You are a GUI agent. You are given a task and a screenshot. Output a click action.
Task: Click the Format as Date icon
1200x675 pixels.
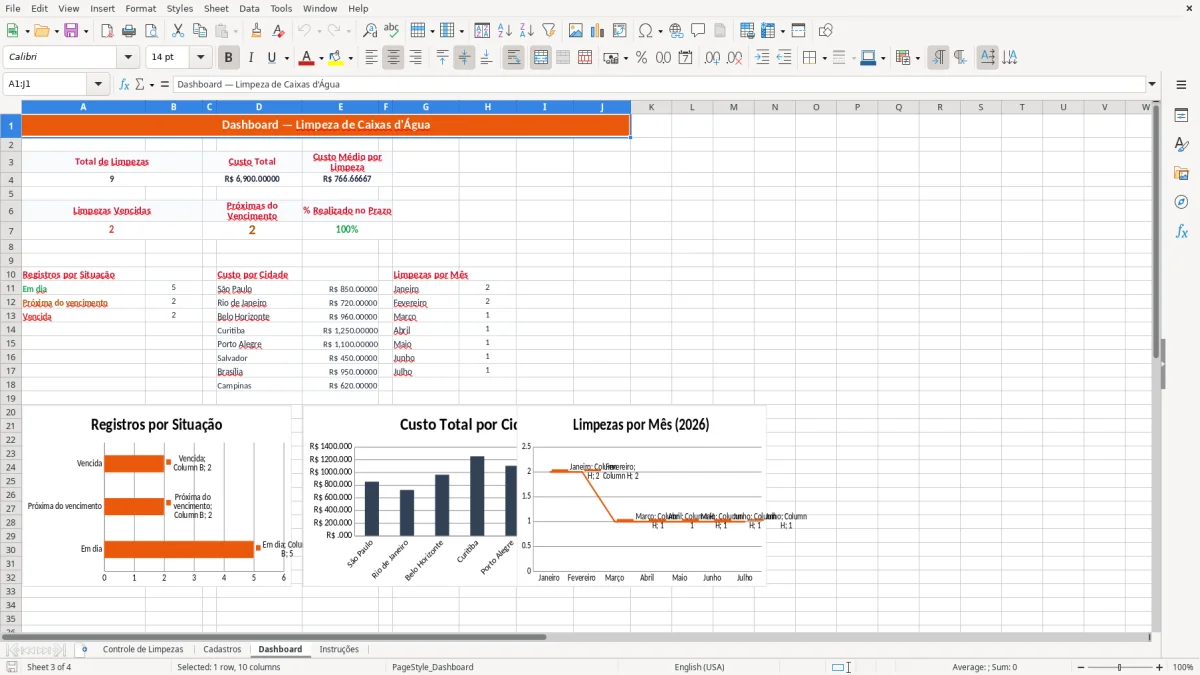tap(685, 58)
